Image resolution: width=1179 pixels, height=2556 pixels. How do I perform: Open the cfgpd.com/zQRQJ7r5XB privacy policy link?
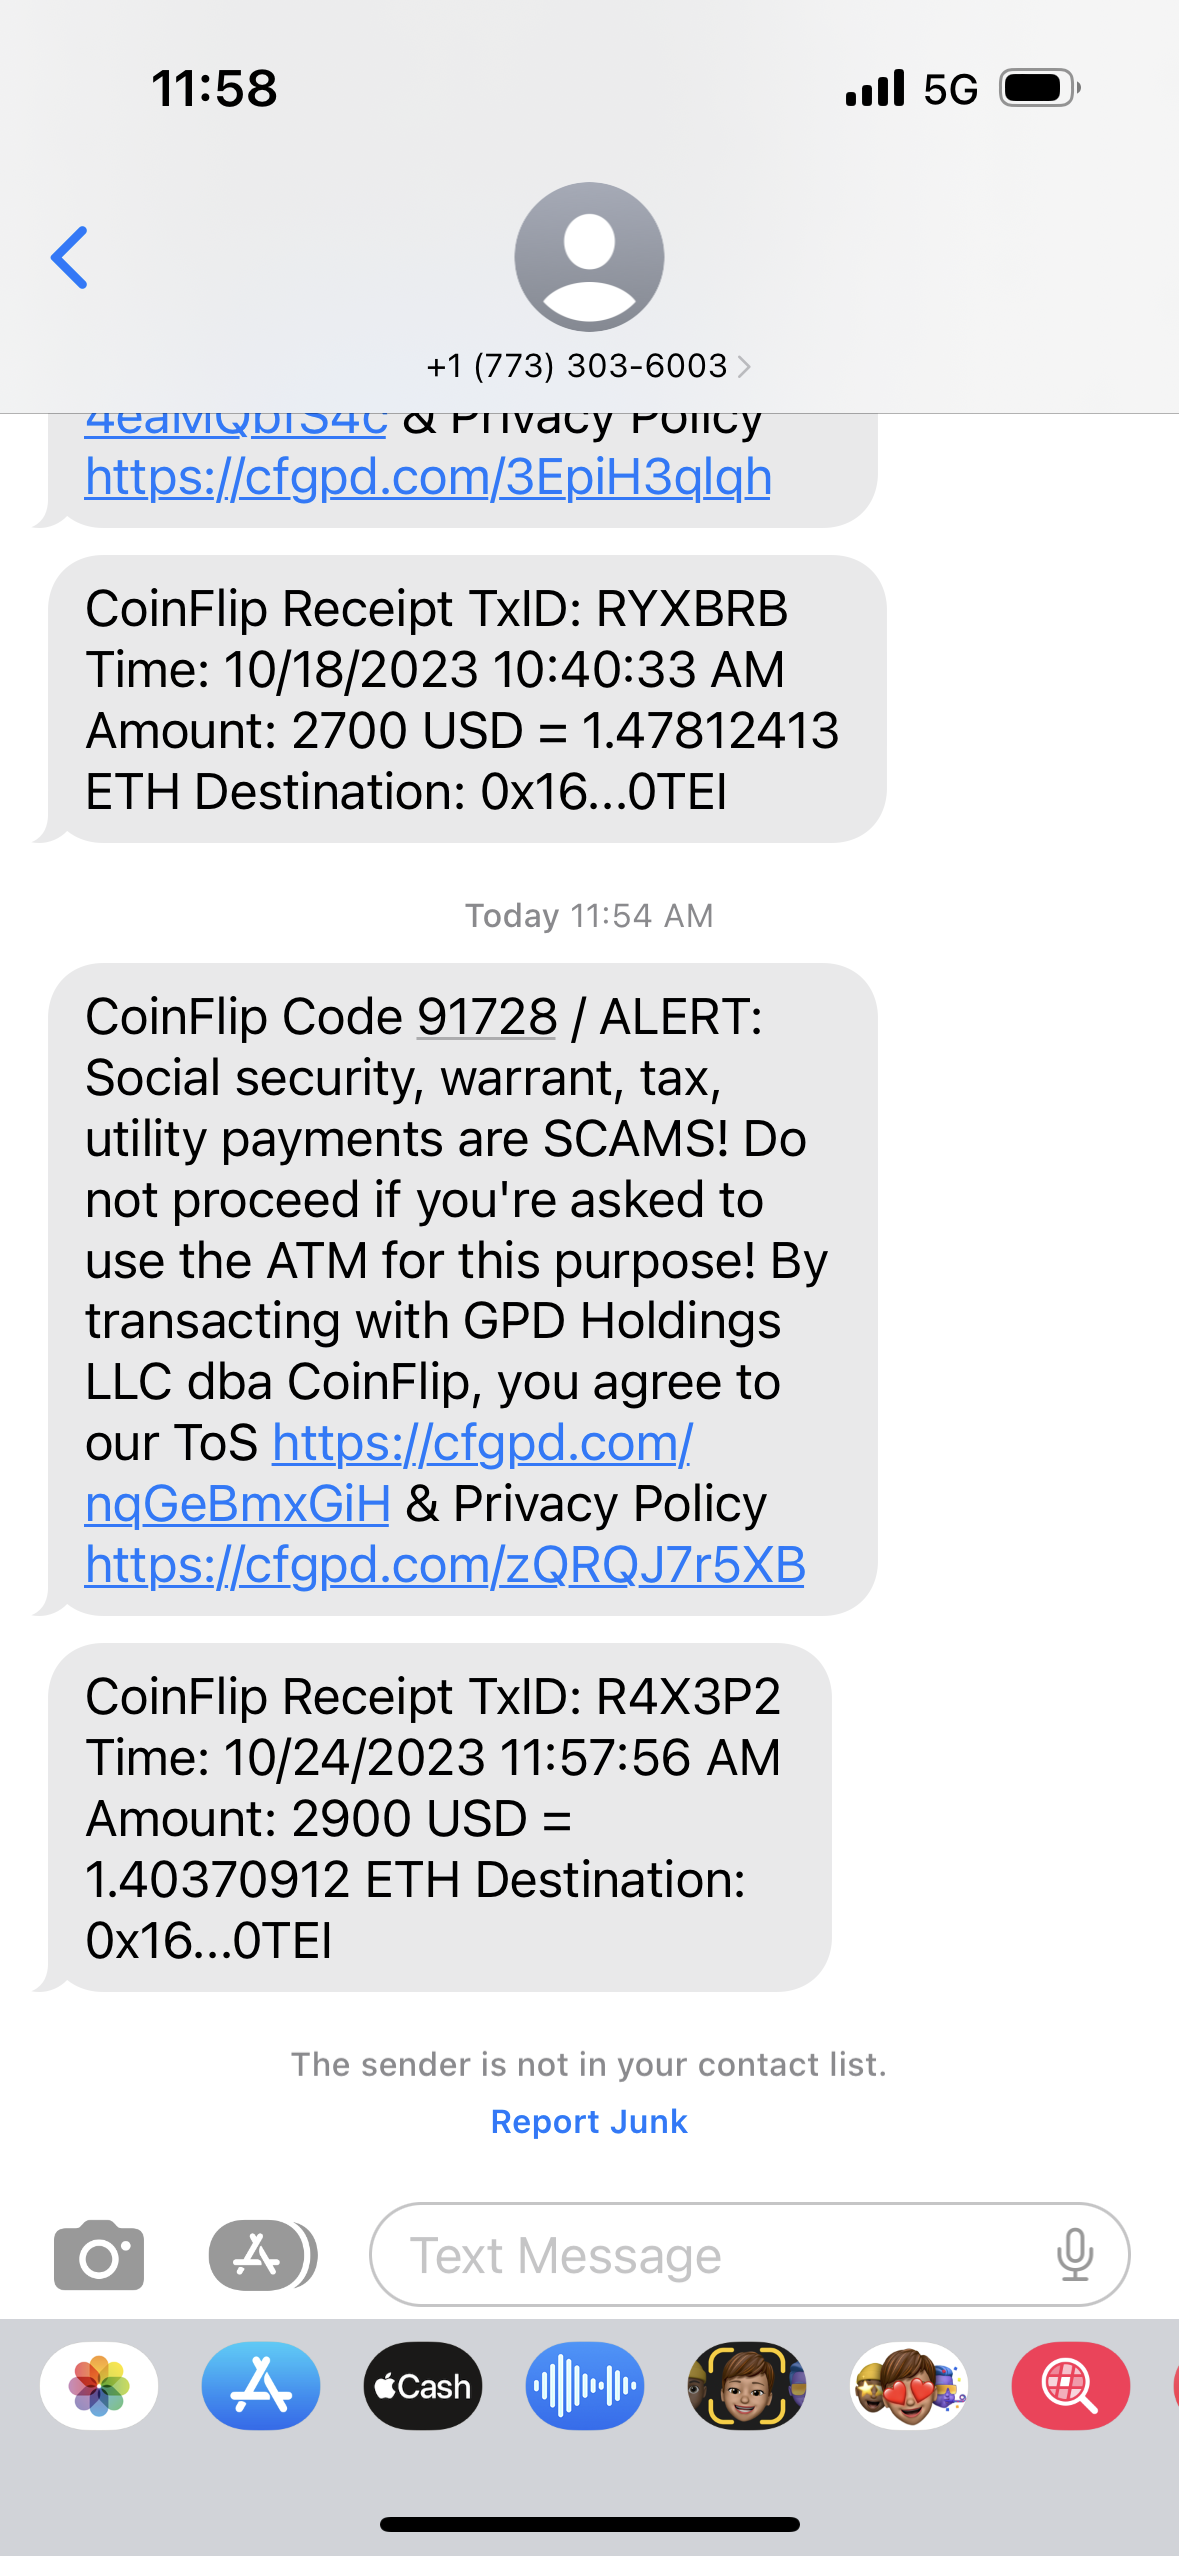445,1565
